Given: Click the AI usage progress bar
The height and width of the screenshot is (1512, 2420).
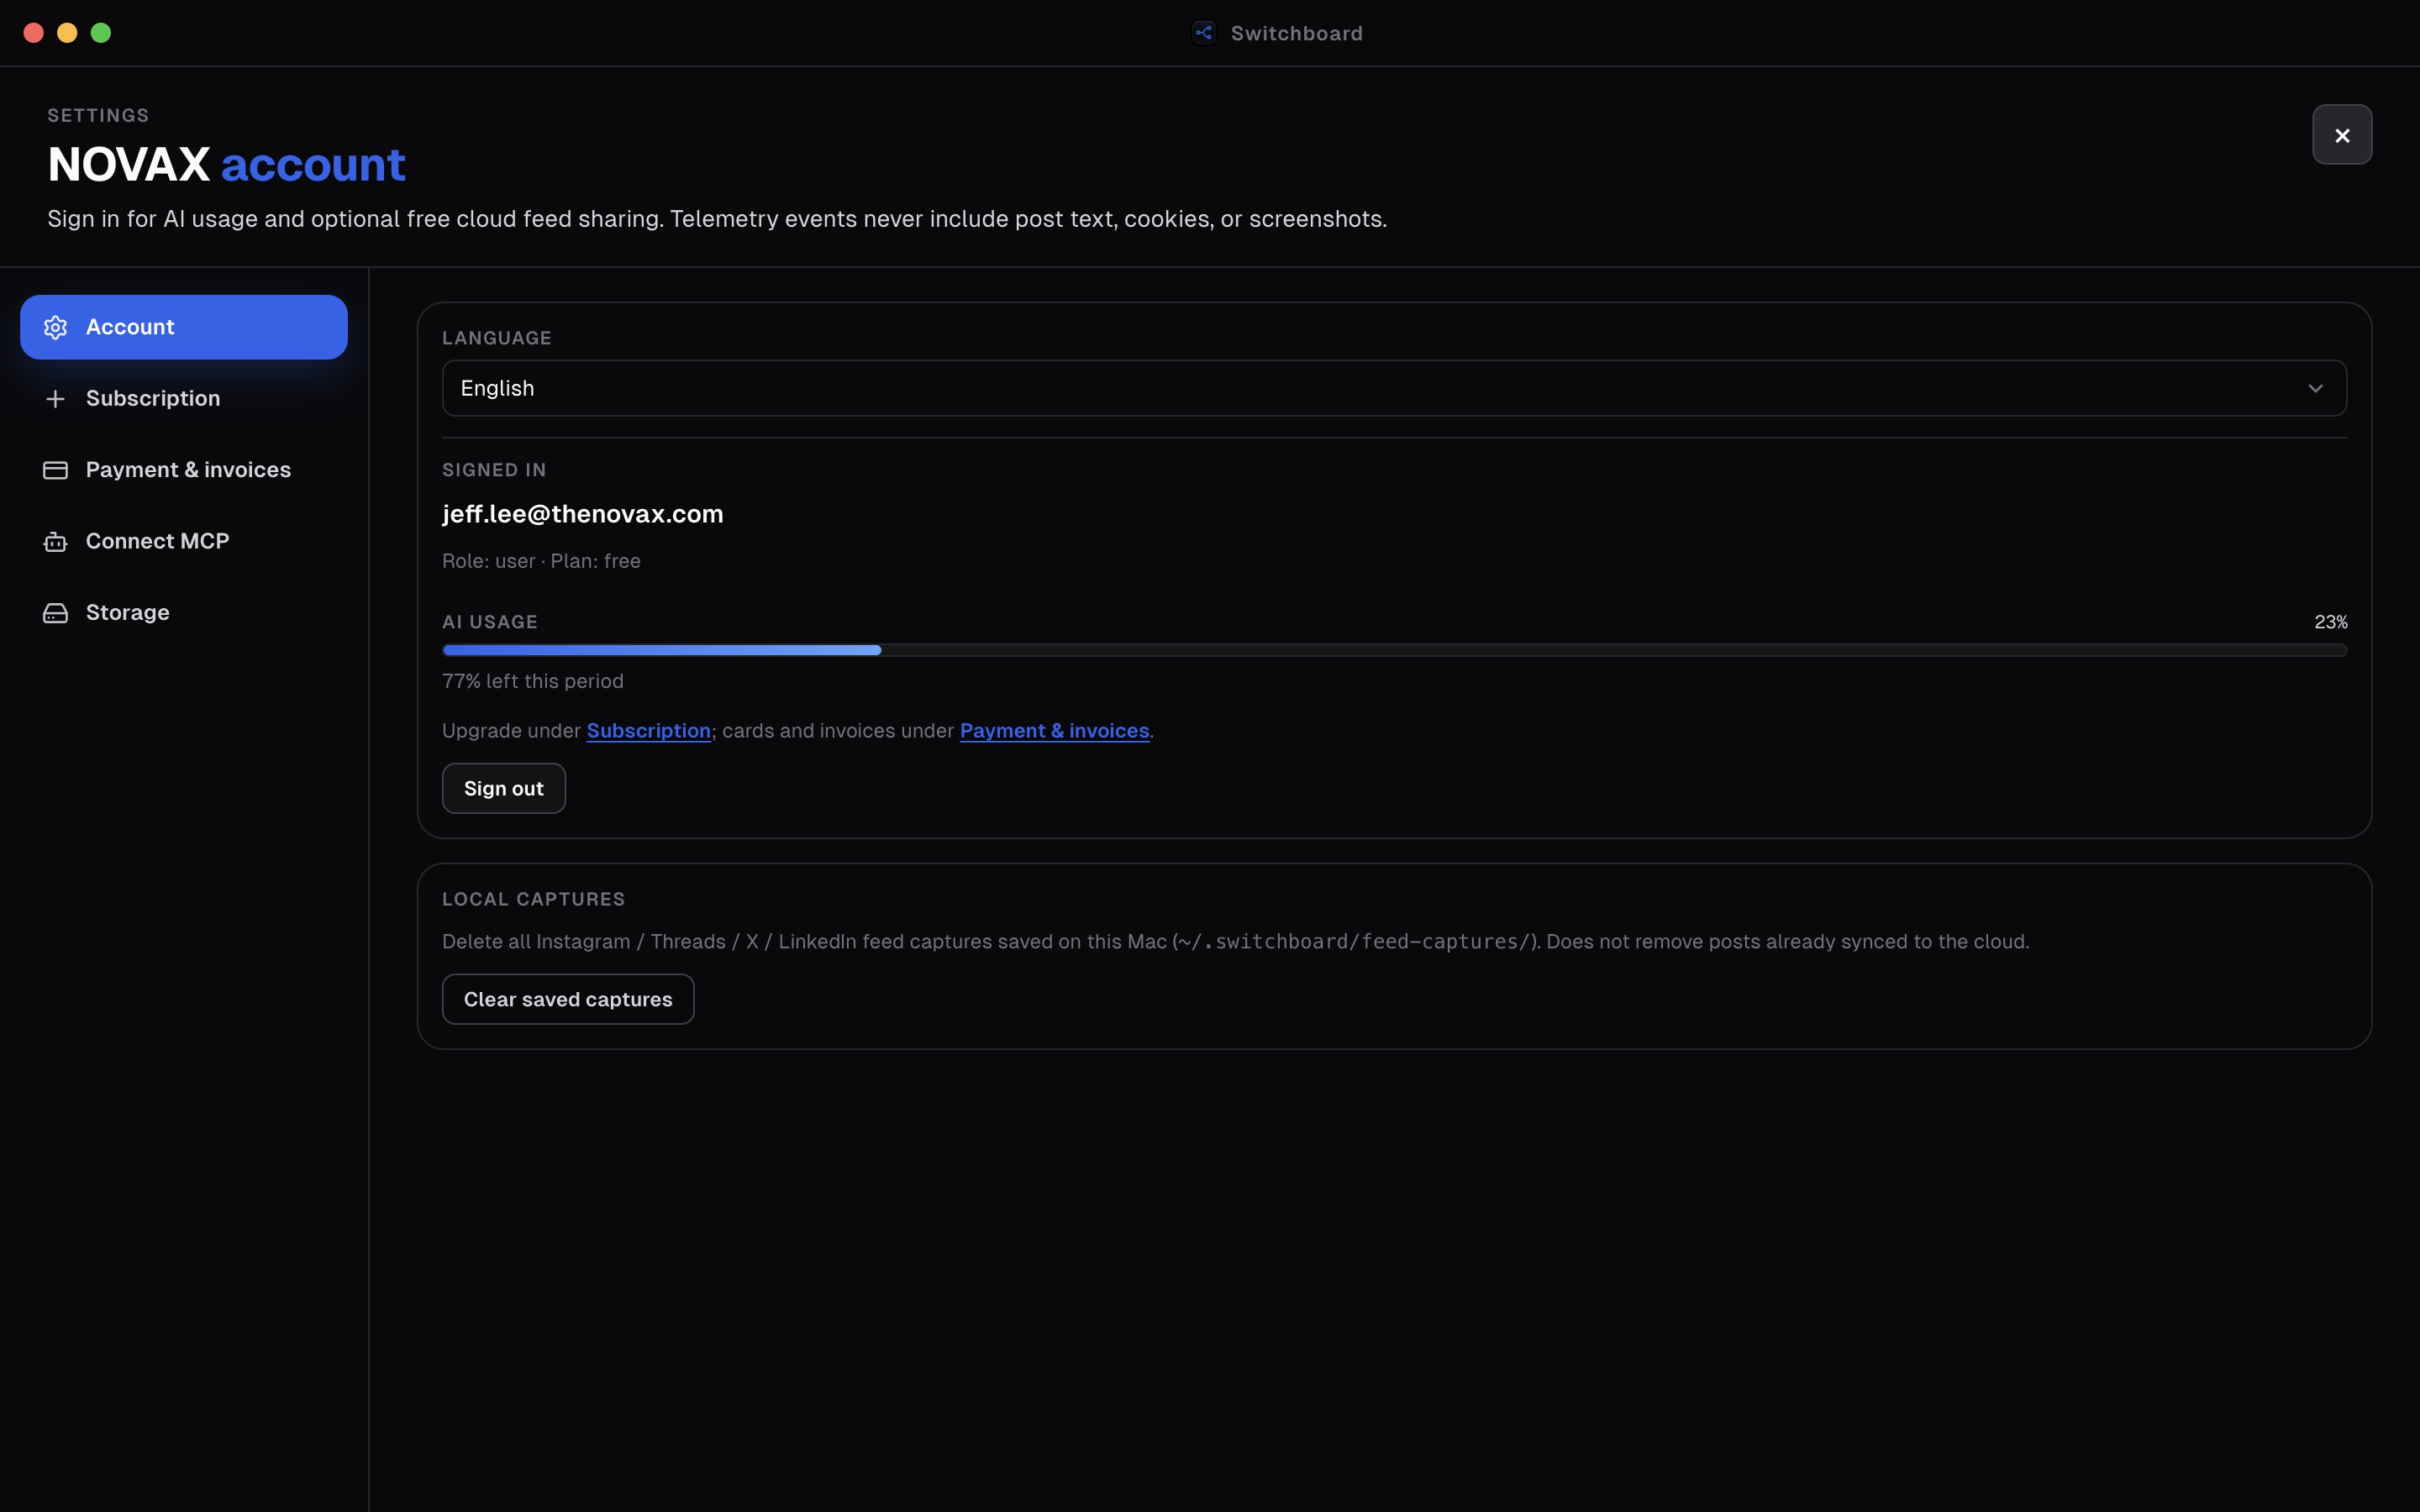Looking at the screenshot, I should coord(1394,650).
